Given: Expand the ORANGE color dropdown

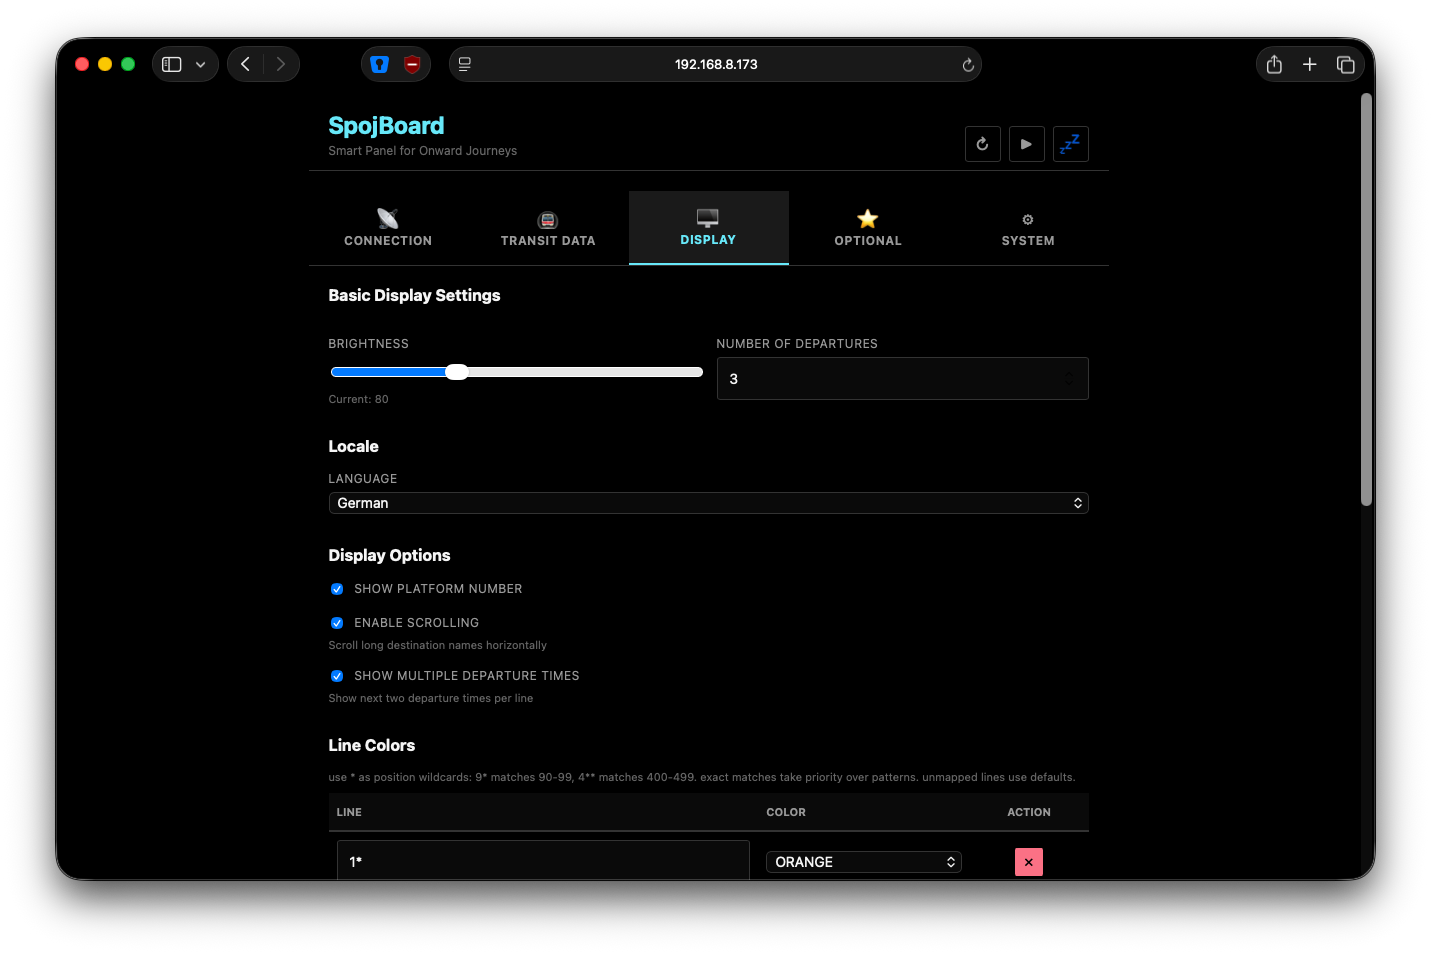Looking at the screenshot, I should [863, 862].
